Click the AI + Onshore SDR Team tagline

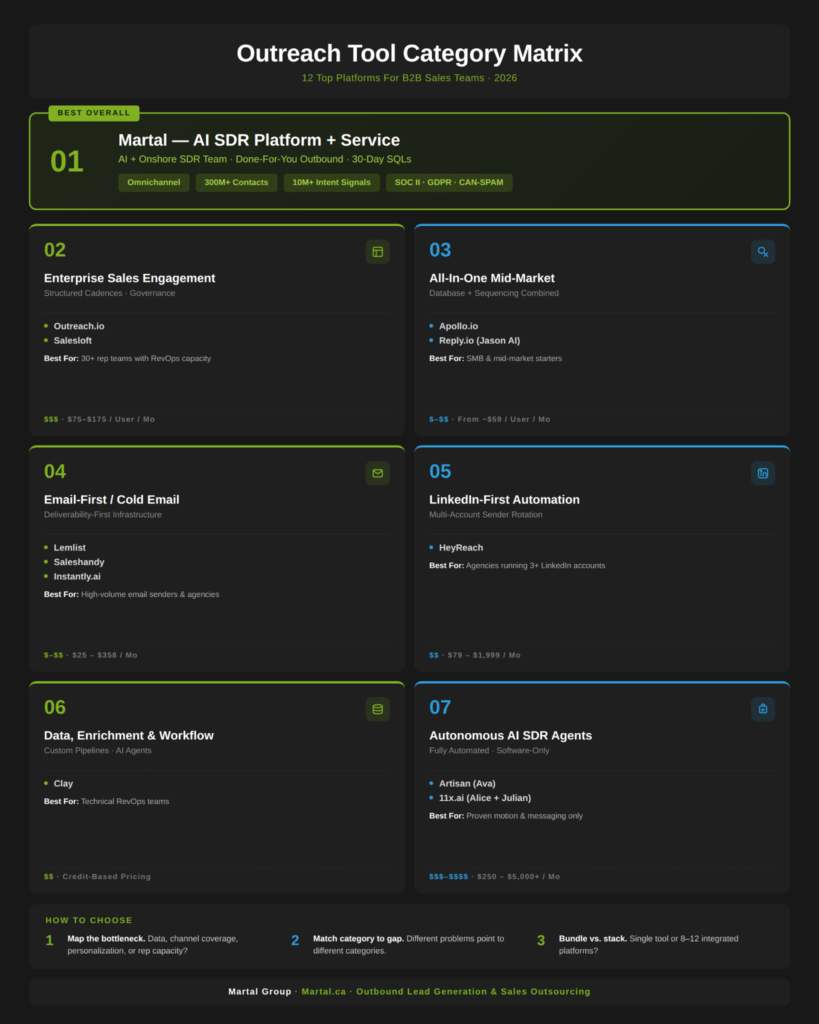click(265, 159)
